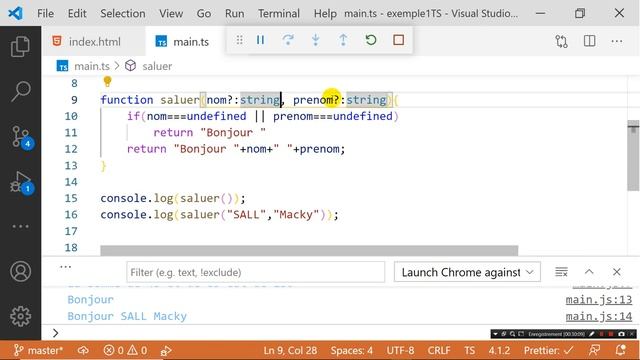The width and height of the screenshot is (640, 360).
Task: Open the Search view in activity bar
Action: point(20,91)
